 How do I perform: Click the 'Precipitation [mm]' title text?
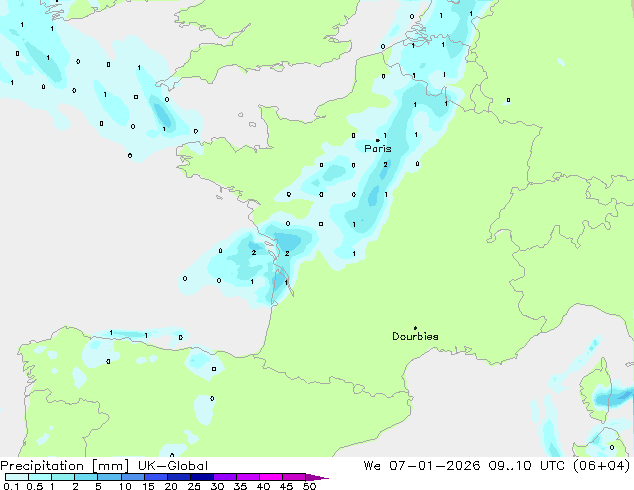coord(65,466)
